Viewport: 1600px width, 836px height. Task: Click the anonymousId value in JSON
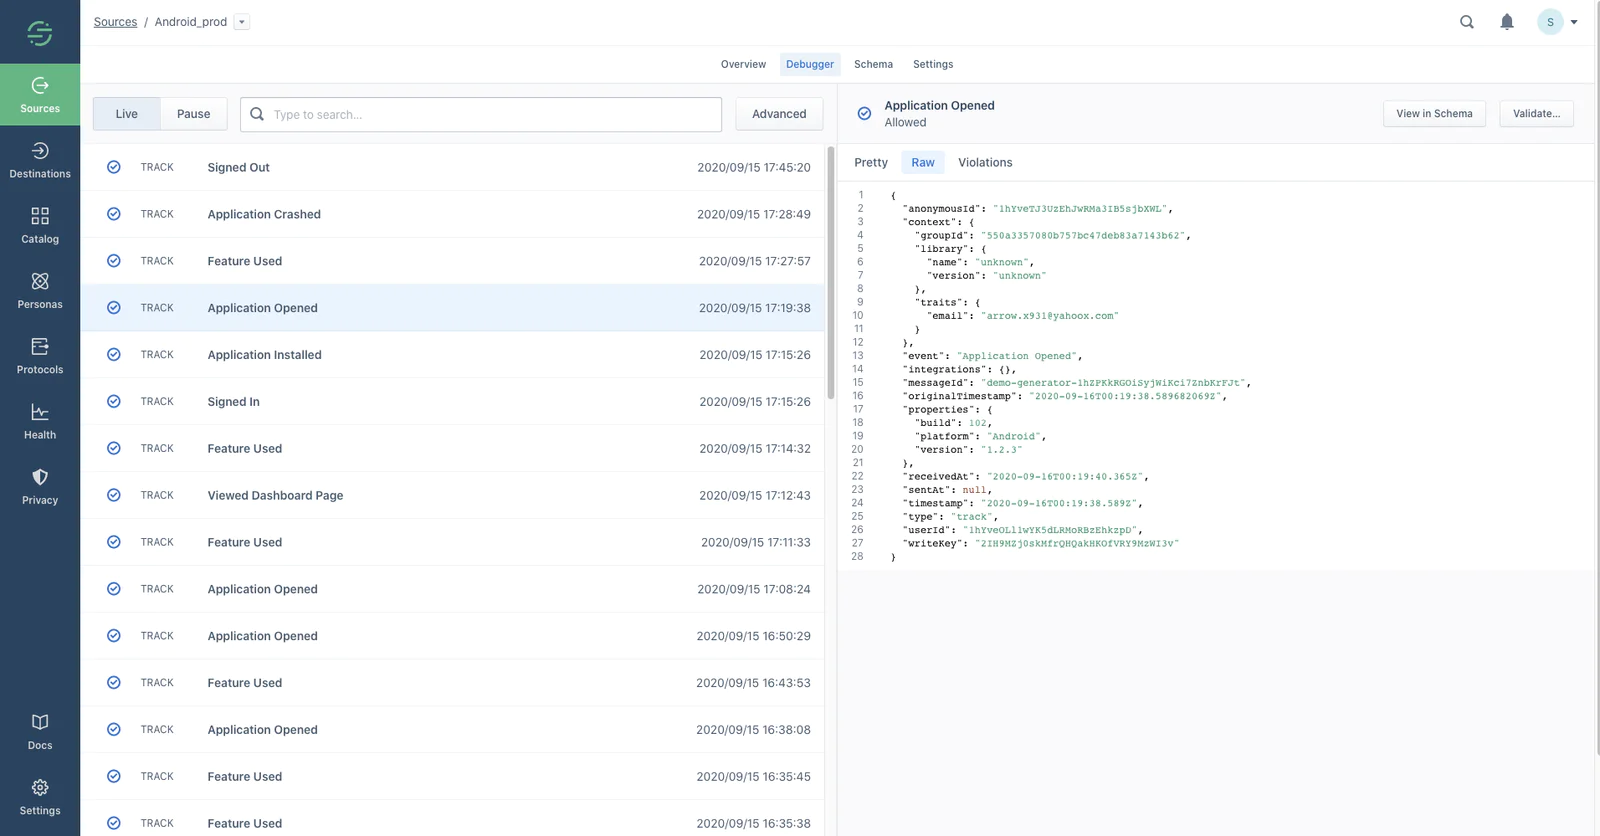(1079, 209)
